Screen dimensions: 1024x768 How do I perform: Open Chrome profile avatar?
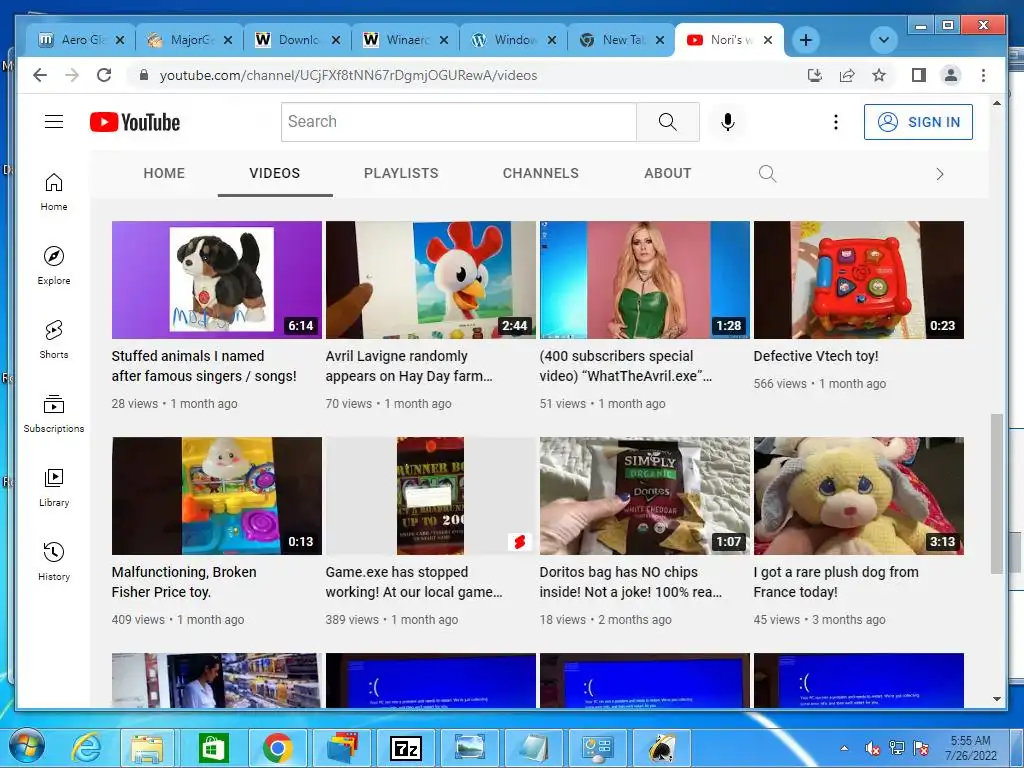coord(951,75)
